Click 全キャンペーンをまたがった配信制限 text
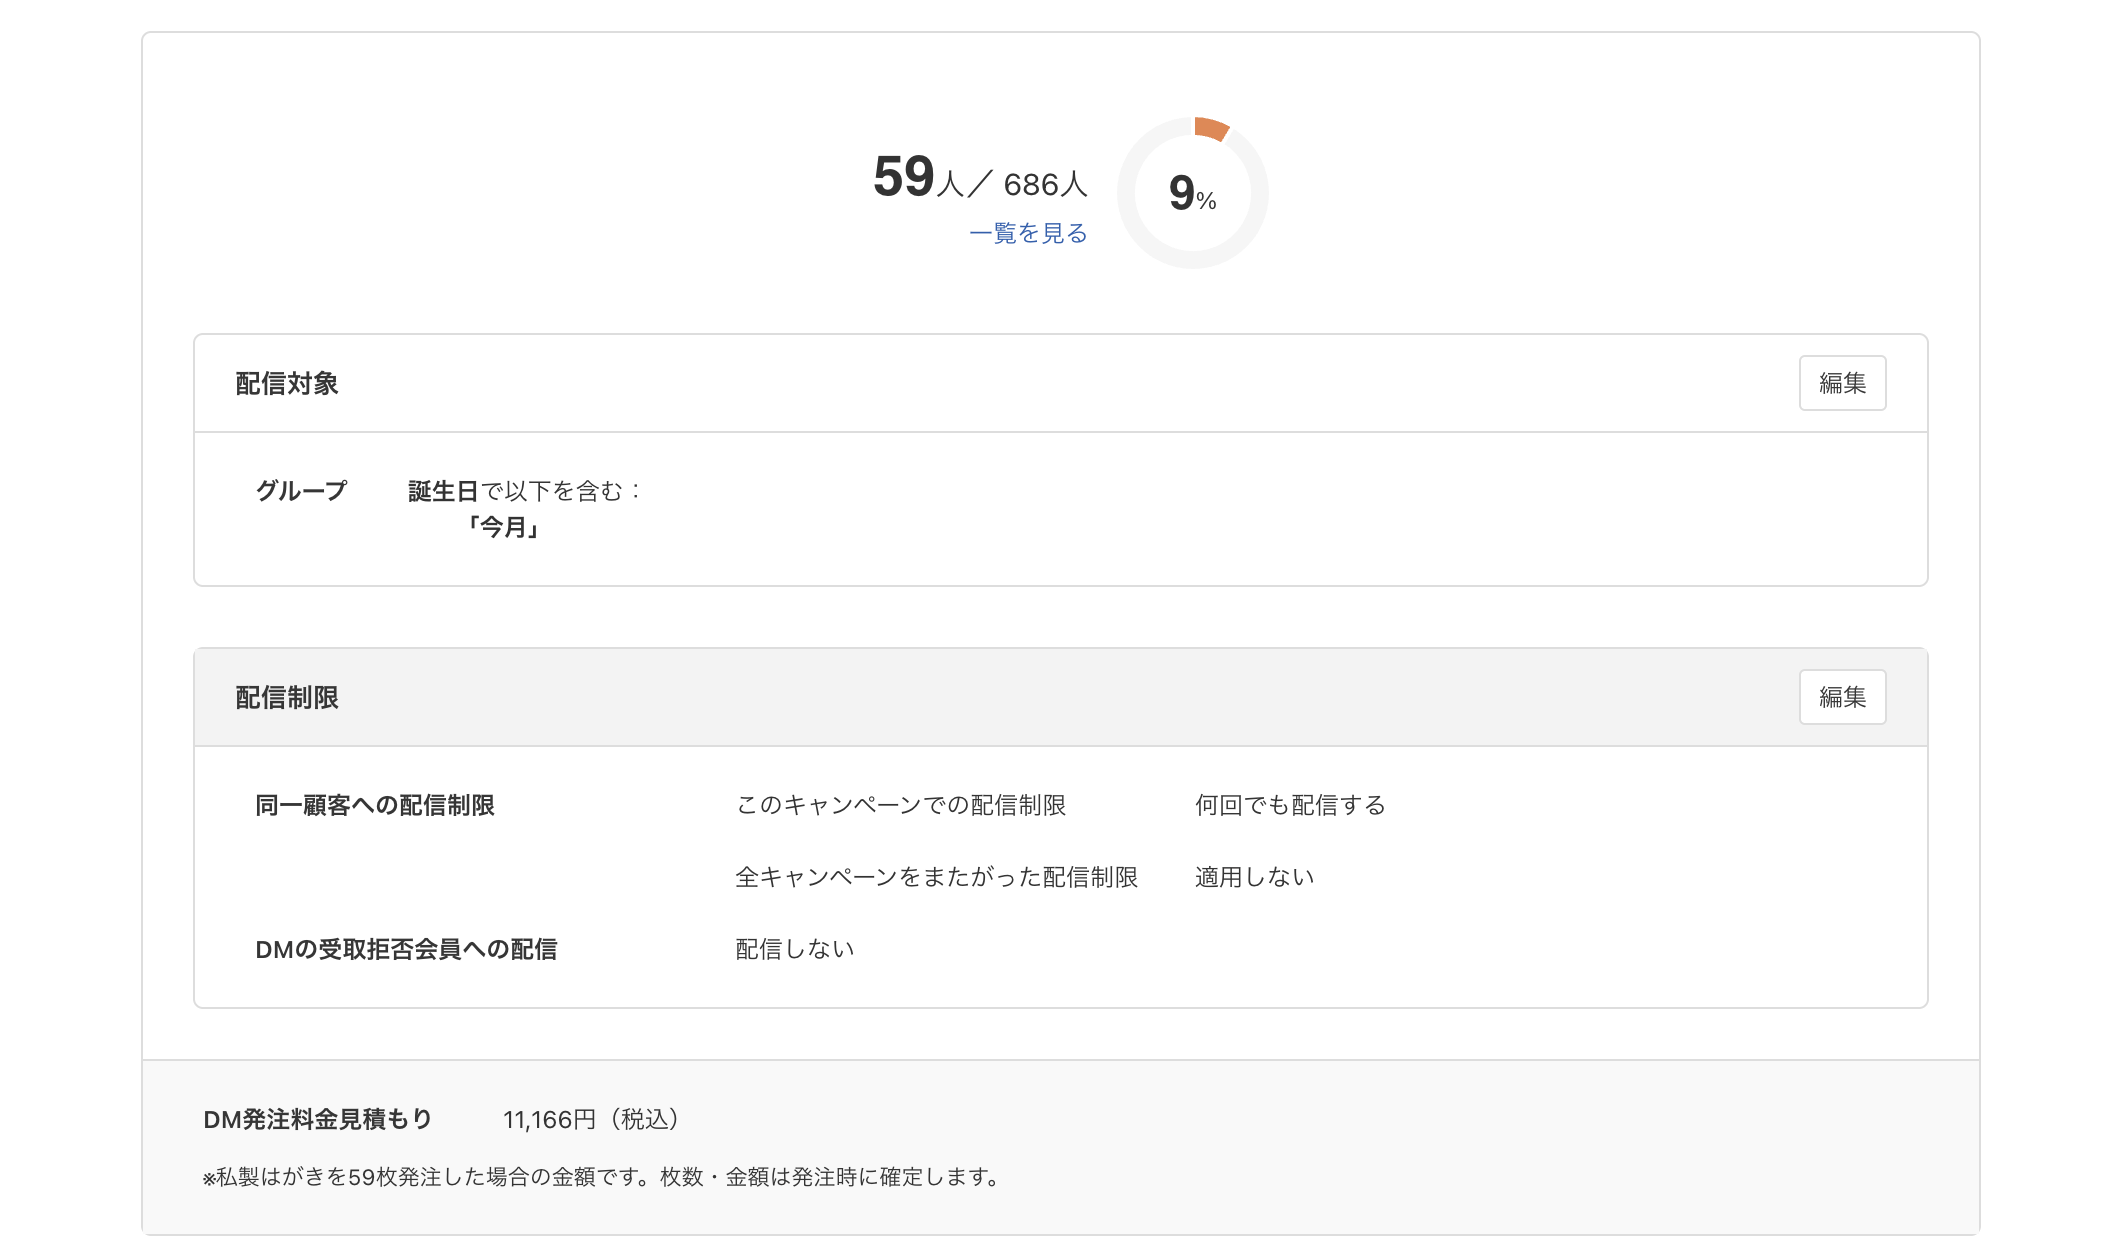This screenshot has width=2102, height=1260. pos(938,876)
